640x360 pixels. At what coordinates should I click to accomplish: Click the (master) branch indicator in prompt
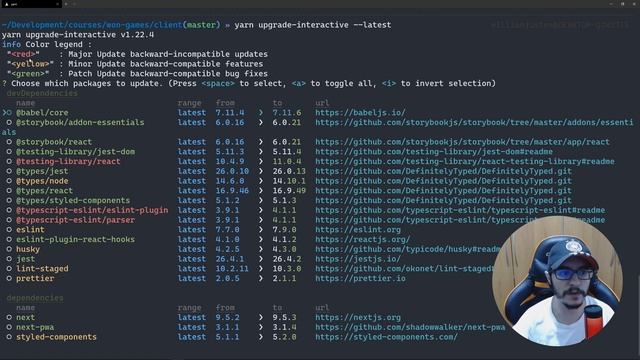click(201, 25)
